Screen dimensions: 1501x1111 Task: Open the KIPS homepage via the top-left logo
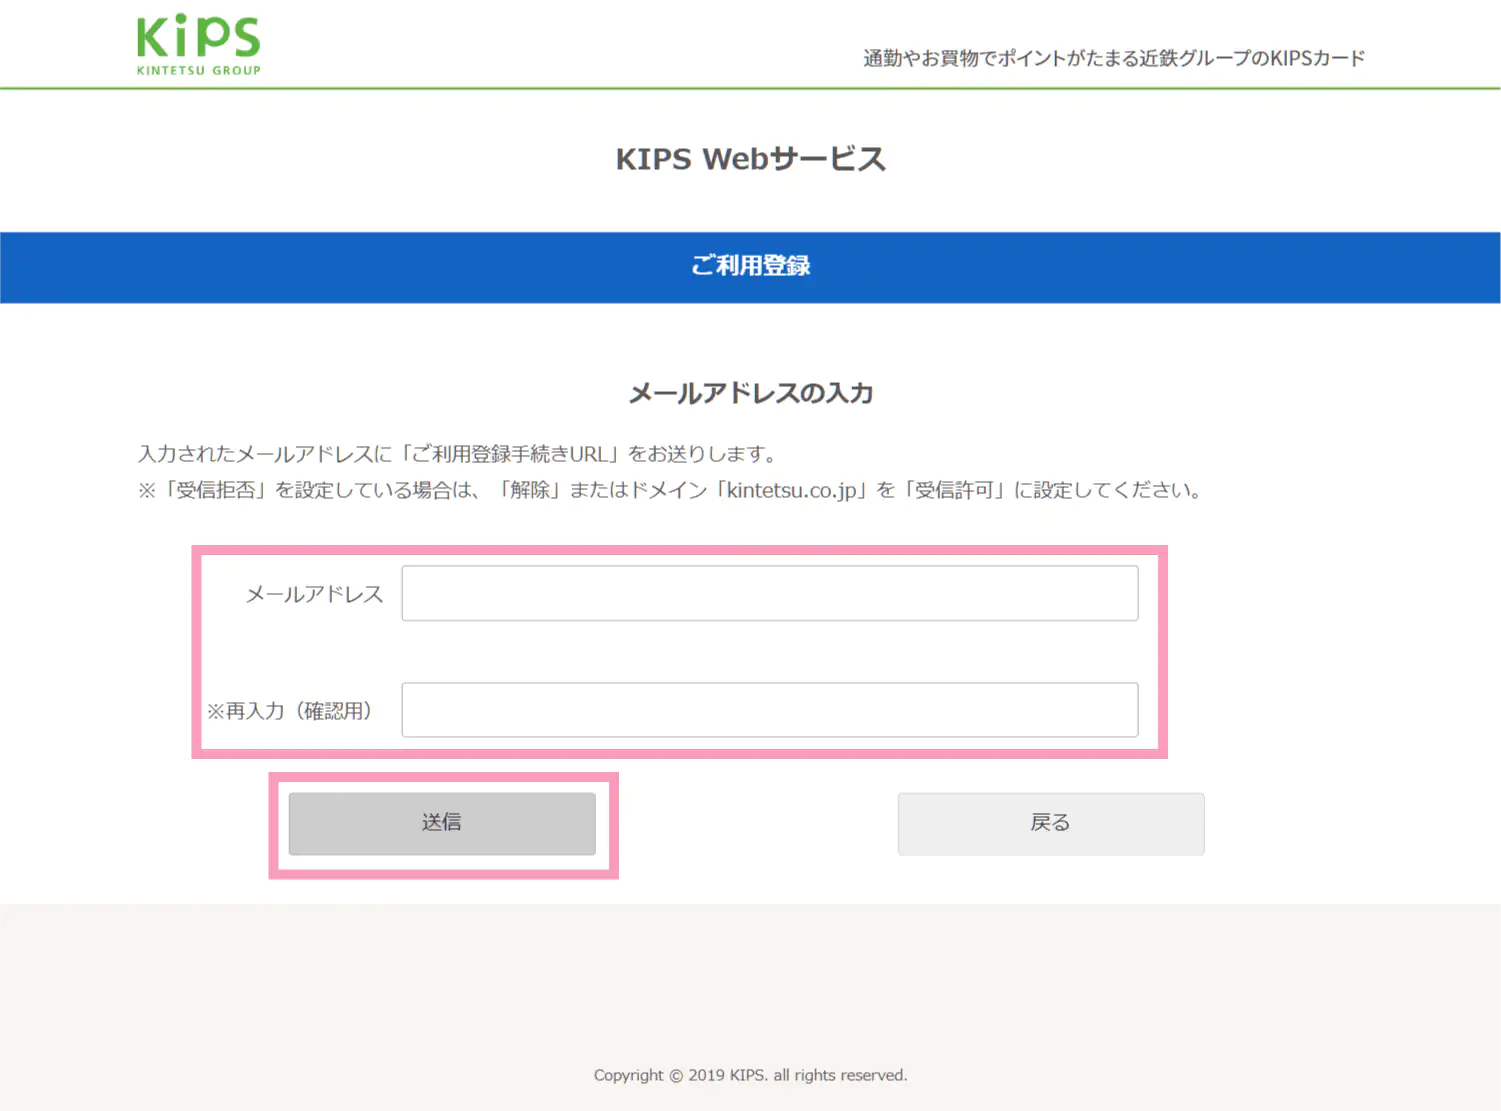point(197,42)
